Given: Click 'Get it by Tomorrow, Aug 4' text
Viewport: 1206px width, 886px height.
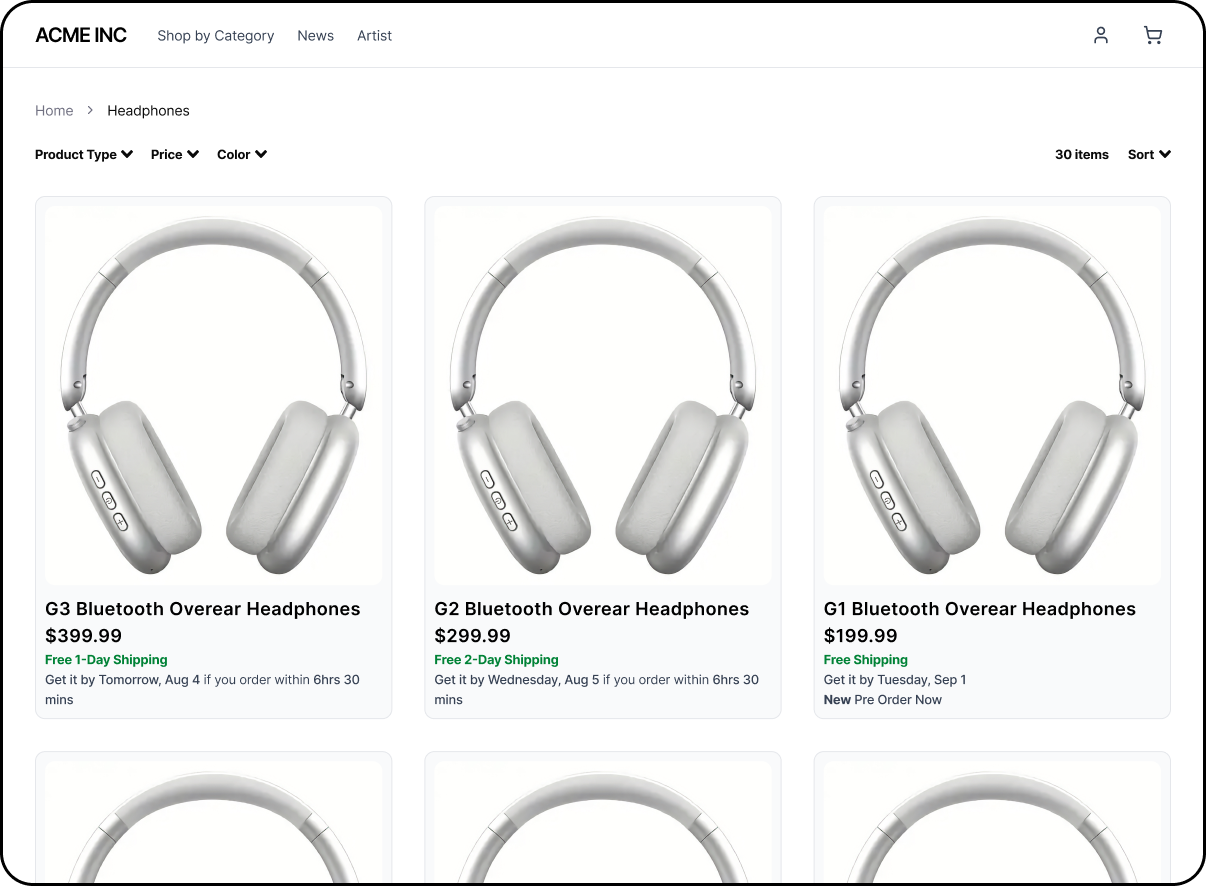Looking at the screenshot, I should [x=122, y=680].
